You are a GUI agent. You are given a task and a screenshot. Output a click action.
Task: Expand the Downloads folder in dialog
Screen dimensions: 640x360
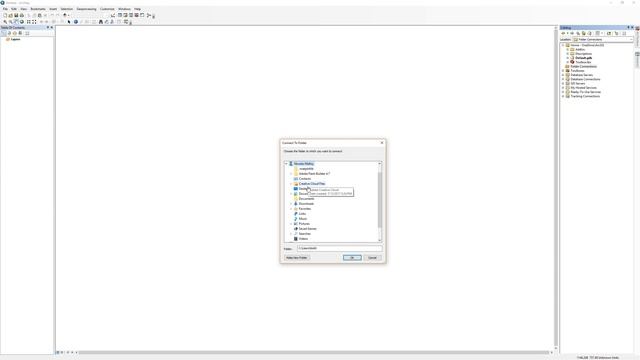tap(291, 204)
